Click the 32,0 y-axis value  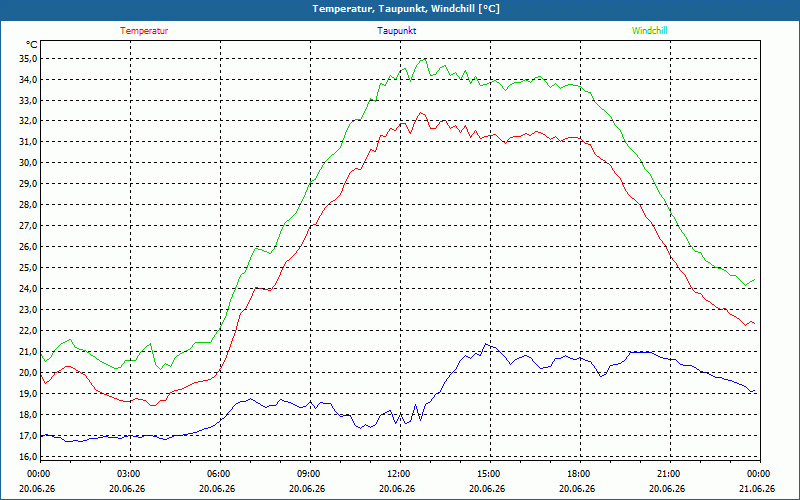[x=28, y=121]
